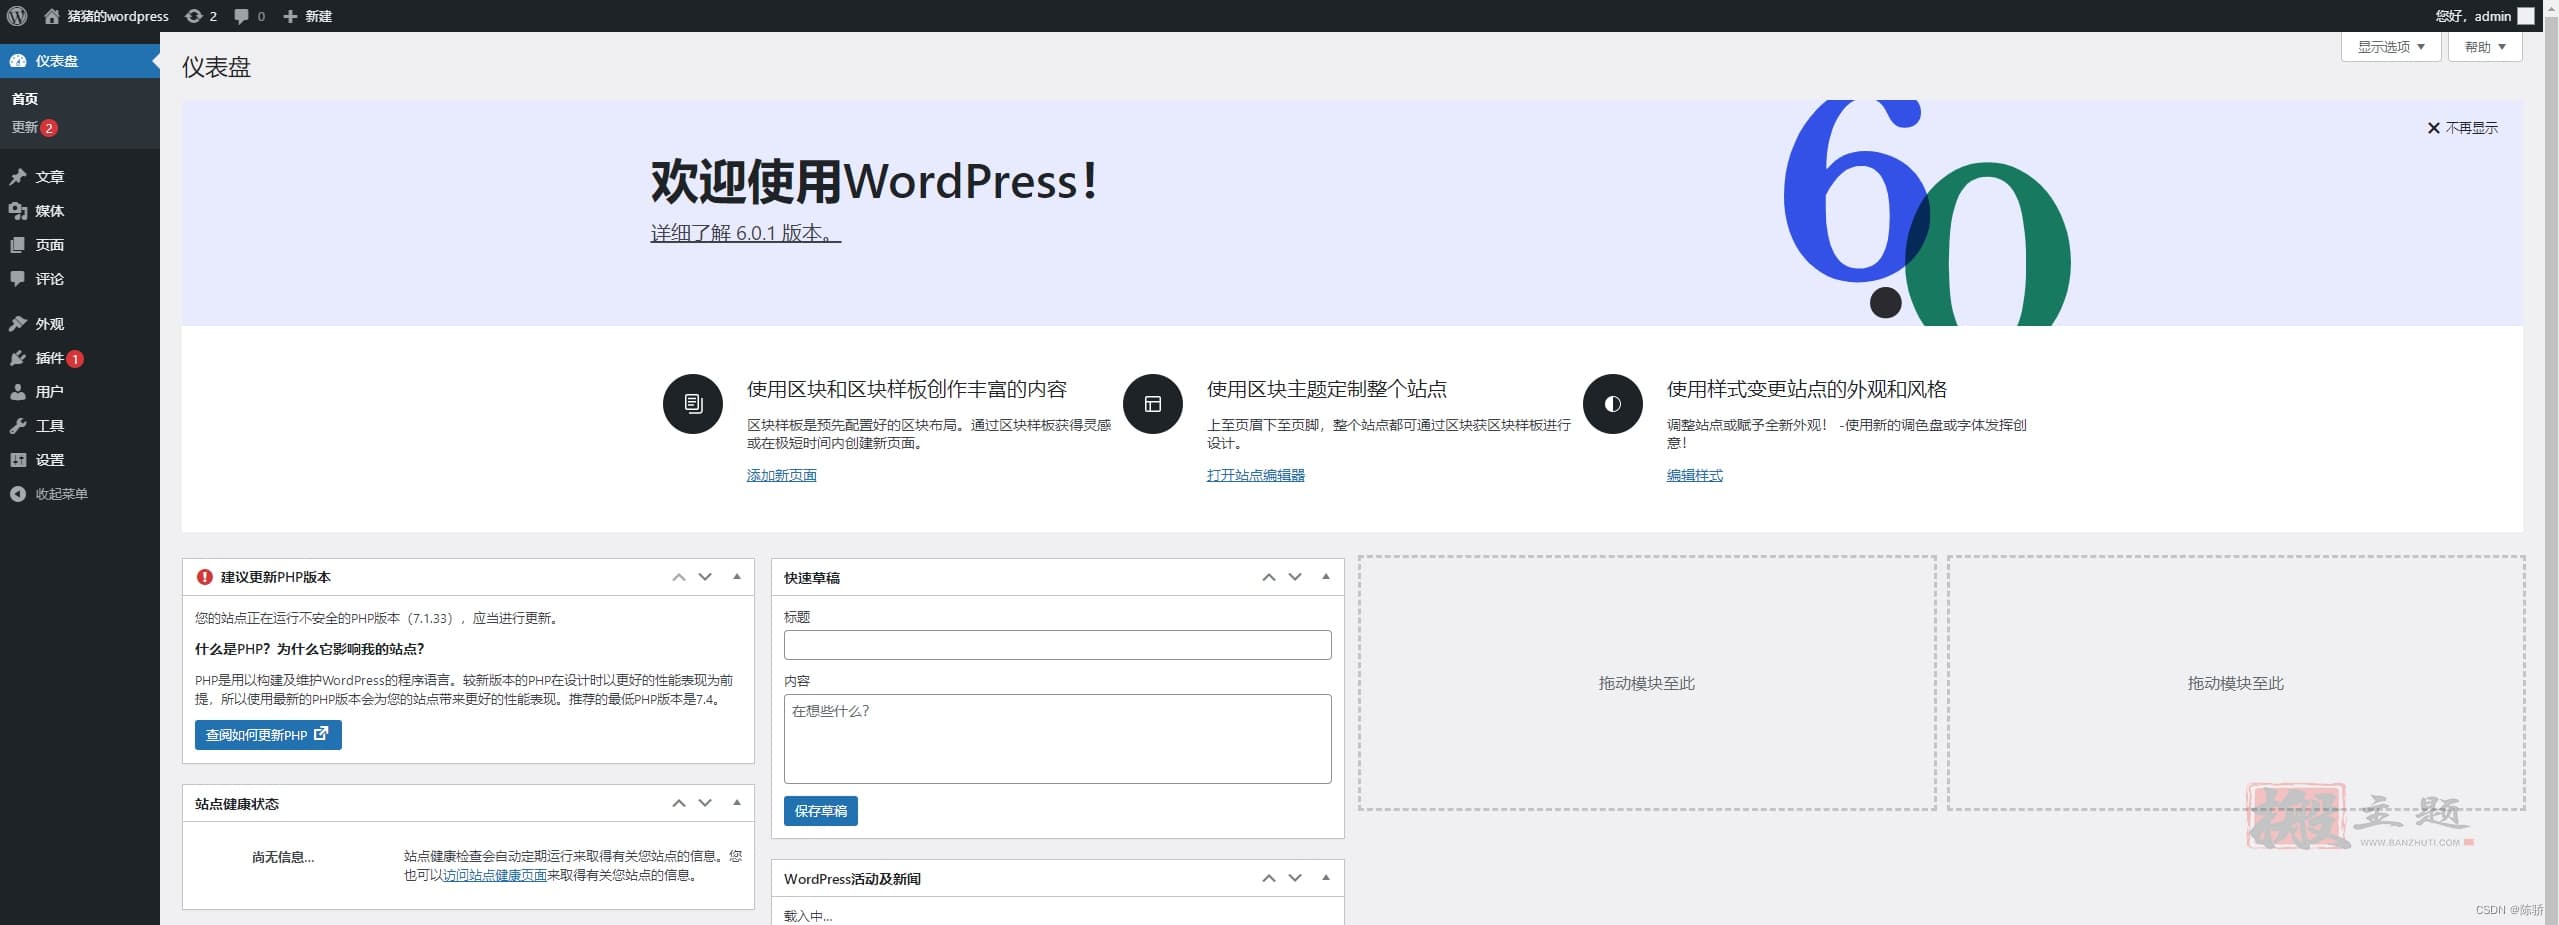Move WordPress活动及新闻 panel down
The image size is (2559, 925).
1295,878
